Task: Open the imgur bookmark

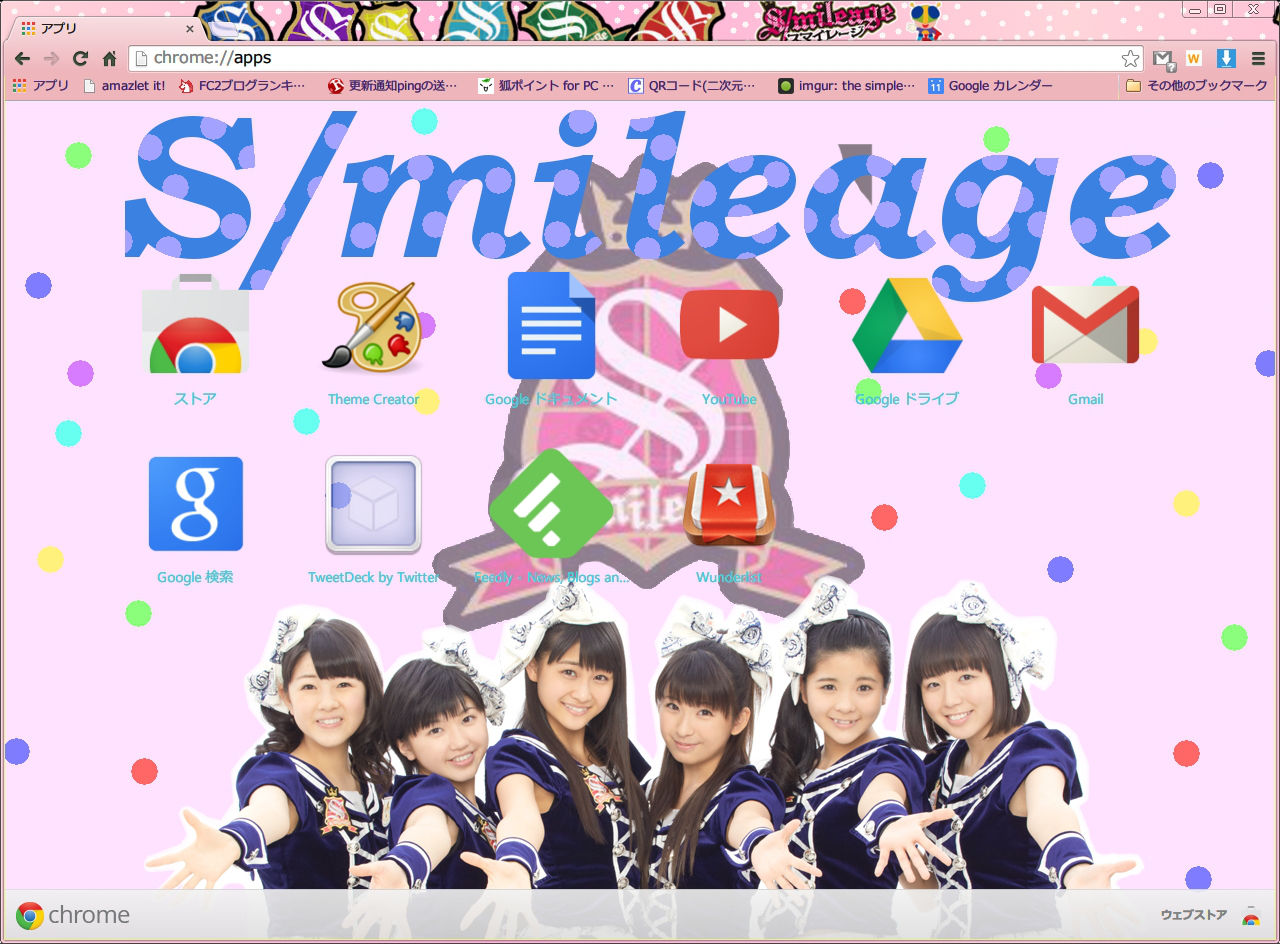Action: click(847, 86)
